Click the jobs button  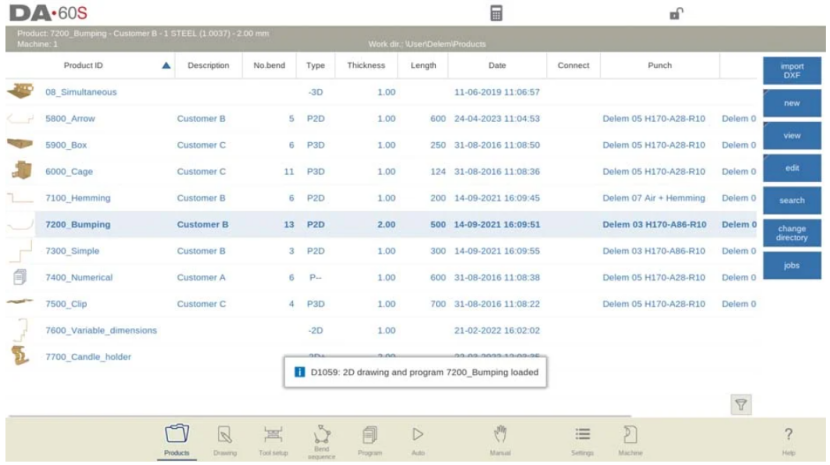pyautogui.click(x=792, y=265)
